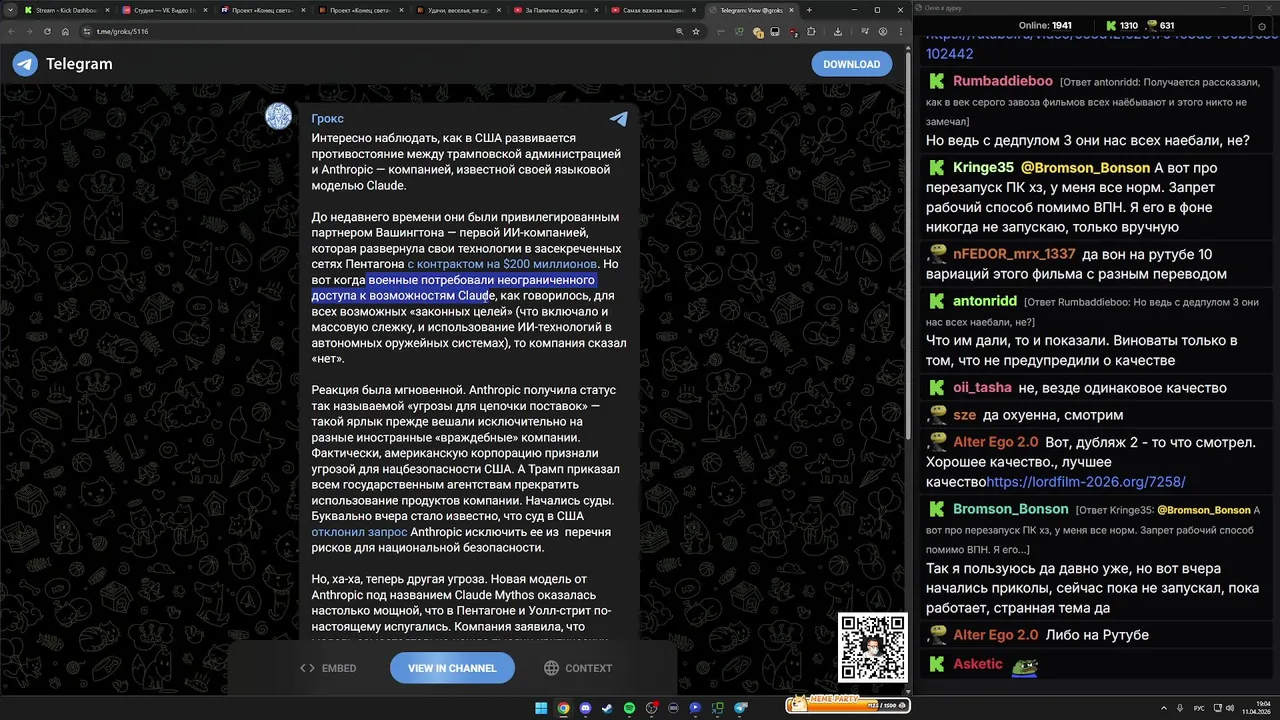
Task: Open Steam from the taskbar
Action: click(606, 708)
